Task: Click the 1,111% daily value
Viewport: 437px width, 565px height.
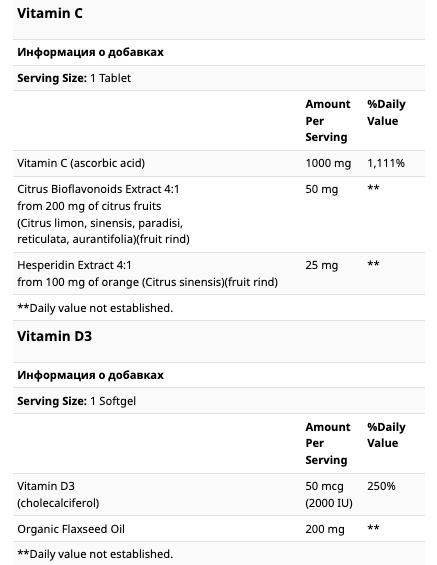Action: (x=386, y=163)
